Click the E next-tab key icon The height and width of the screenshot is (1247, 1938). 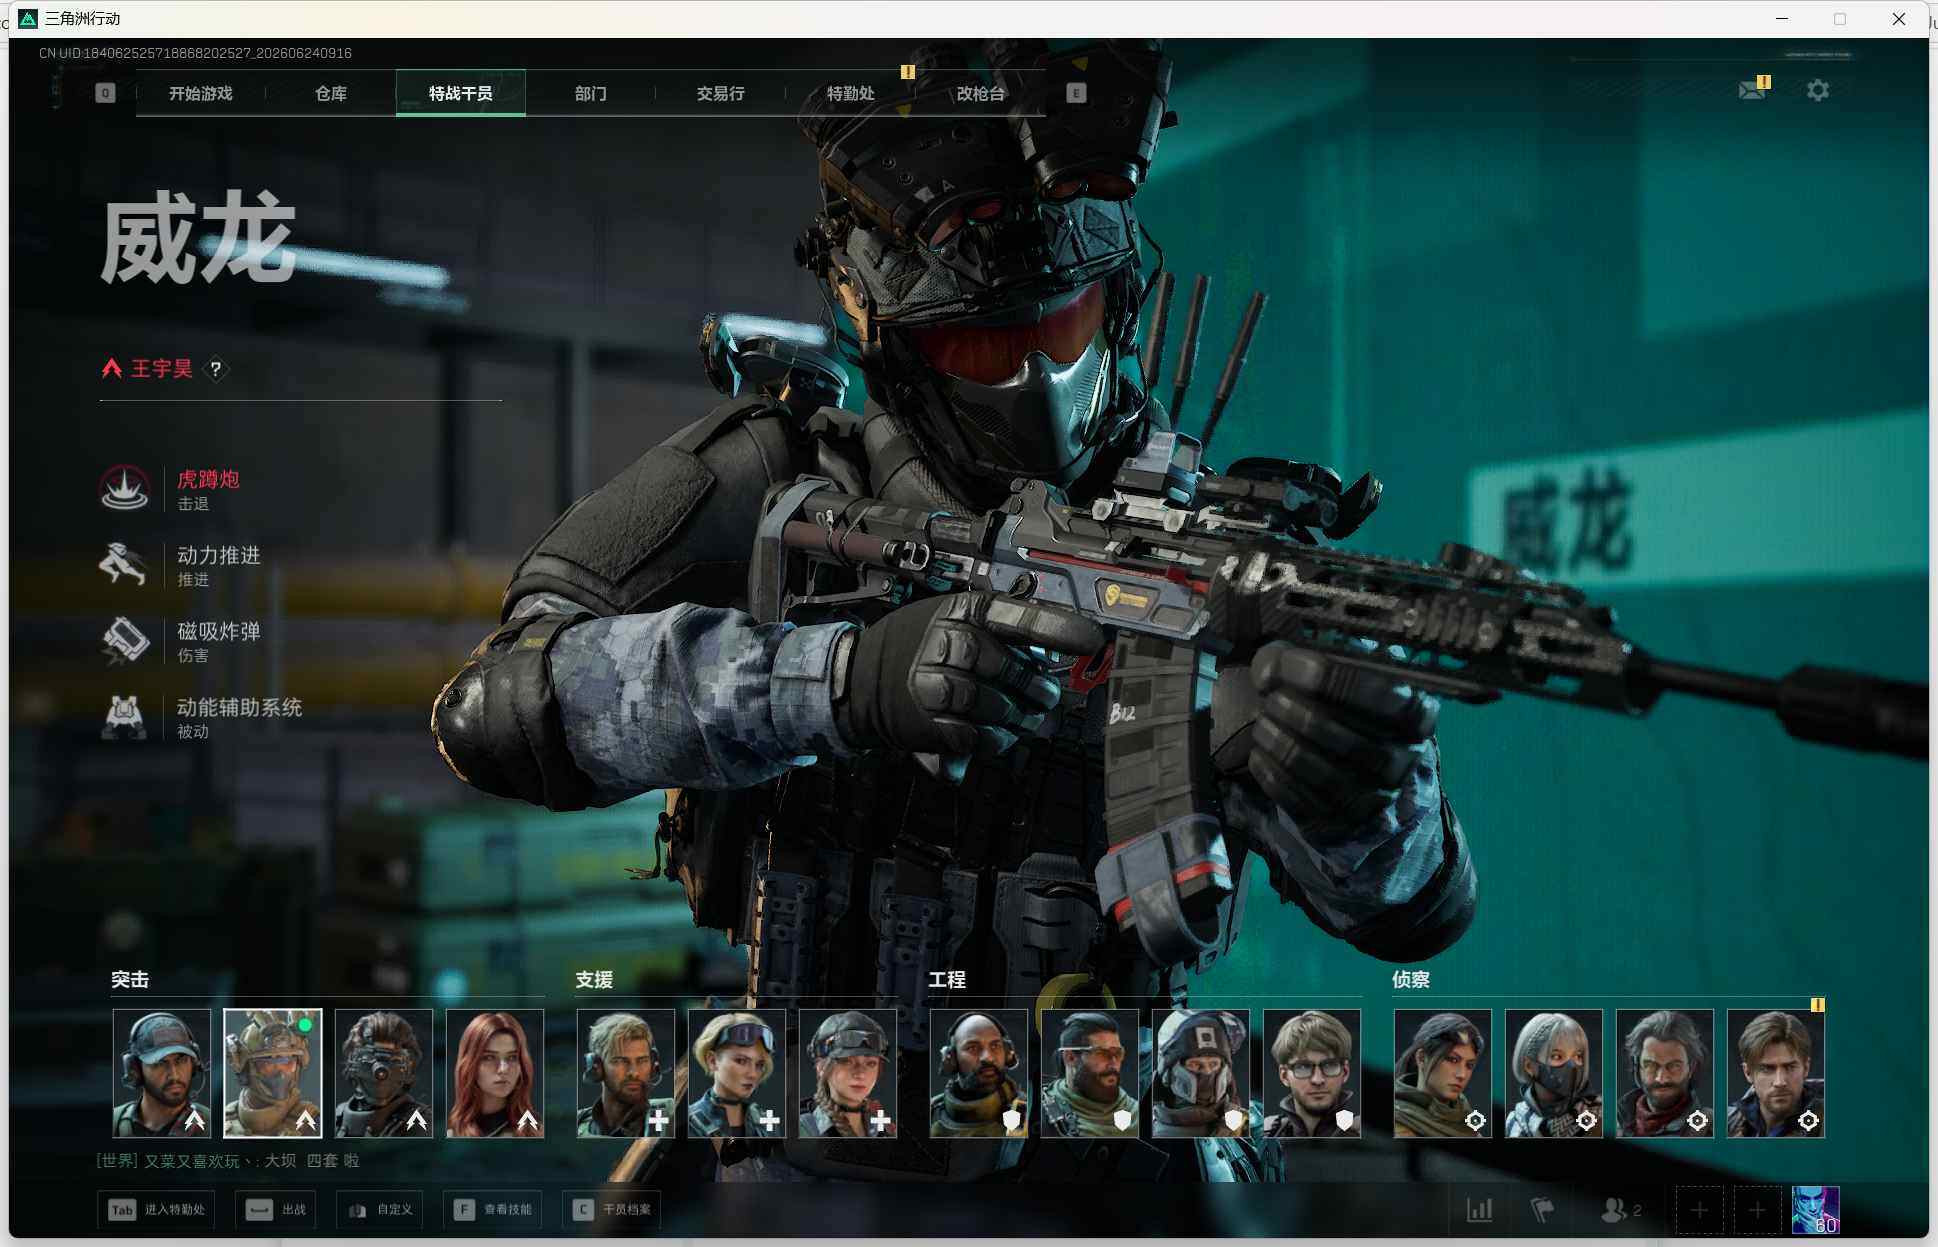(1076, 93)
